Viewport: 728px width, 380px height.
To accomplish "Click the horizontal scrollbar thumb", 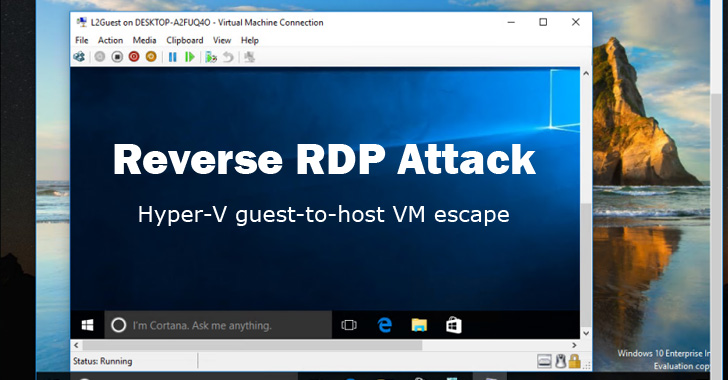I will point(252,345).
